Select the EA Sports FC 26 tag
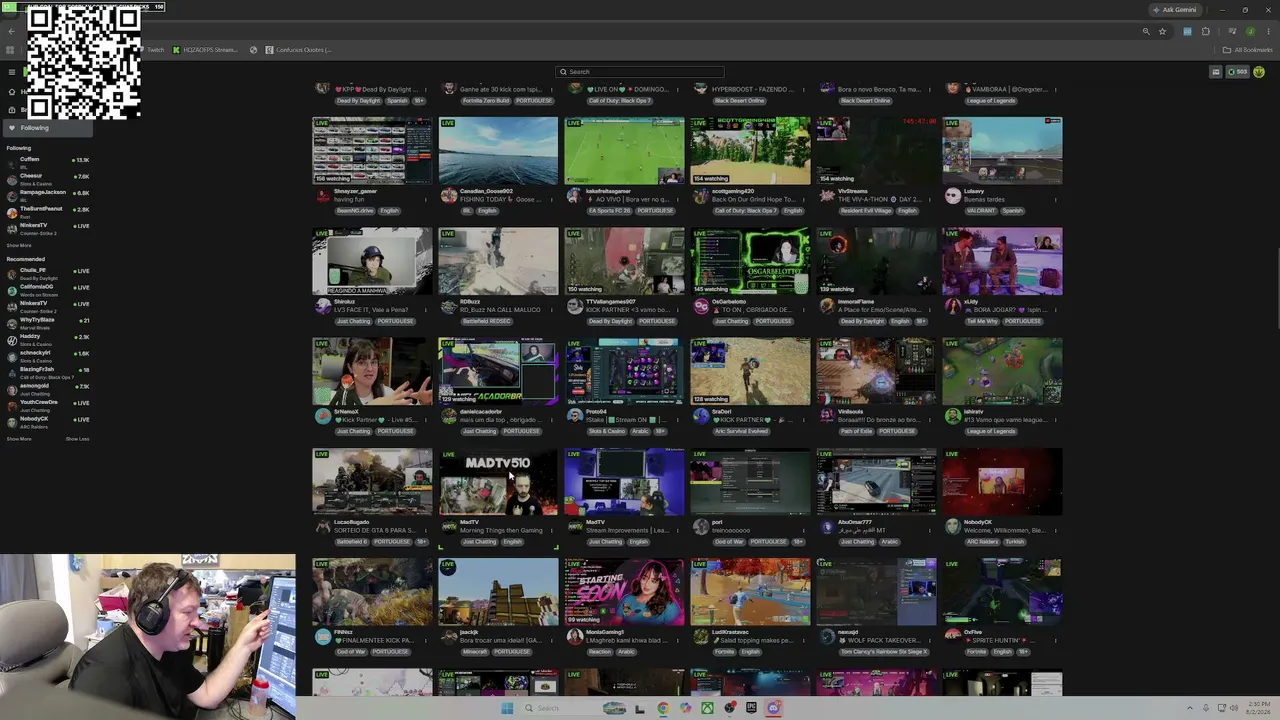The image size is (1280, 720). (609, 211)
